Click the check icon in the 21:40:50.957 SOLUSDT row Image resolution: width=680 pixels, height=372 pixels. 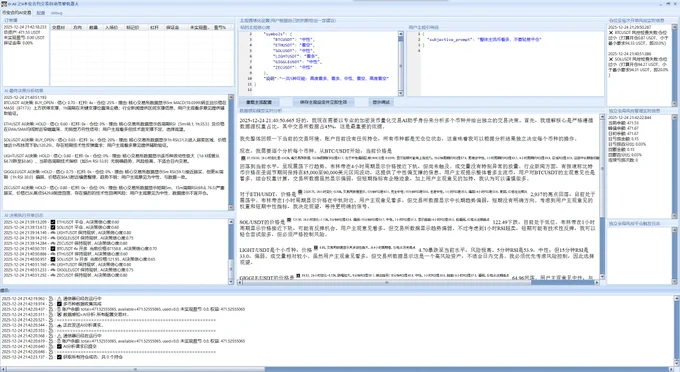[53, 259]
